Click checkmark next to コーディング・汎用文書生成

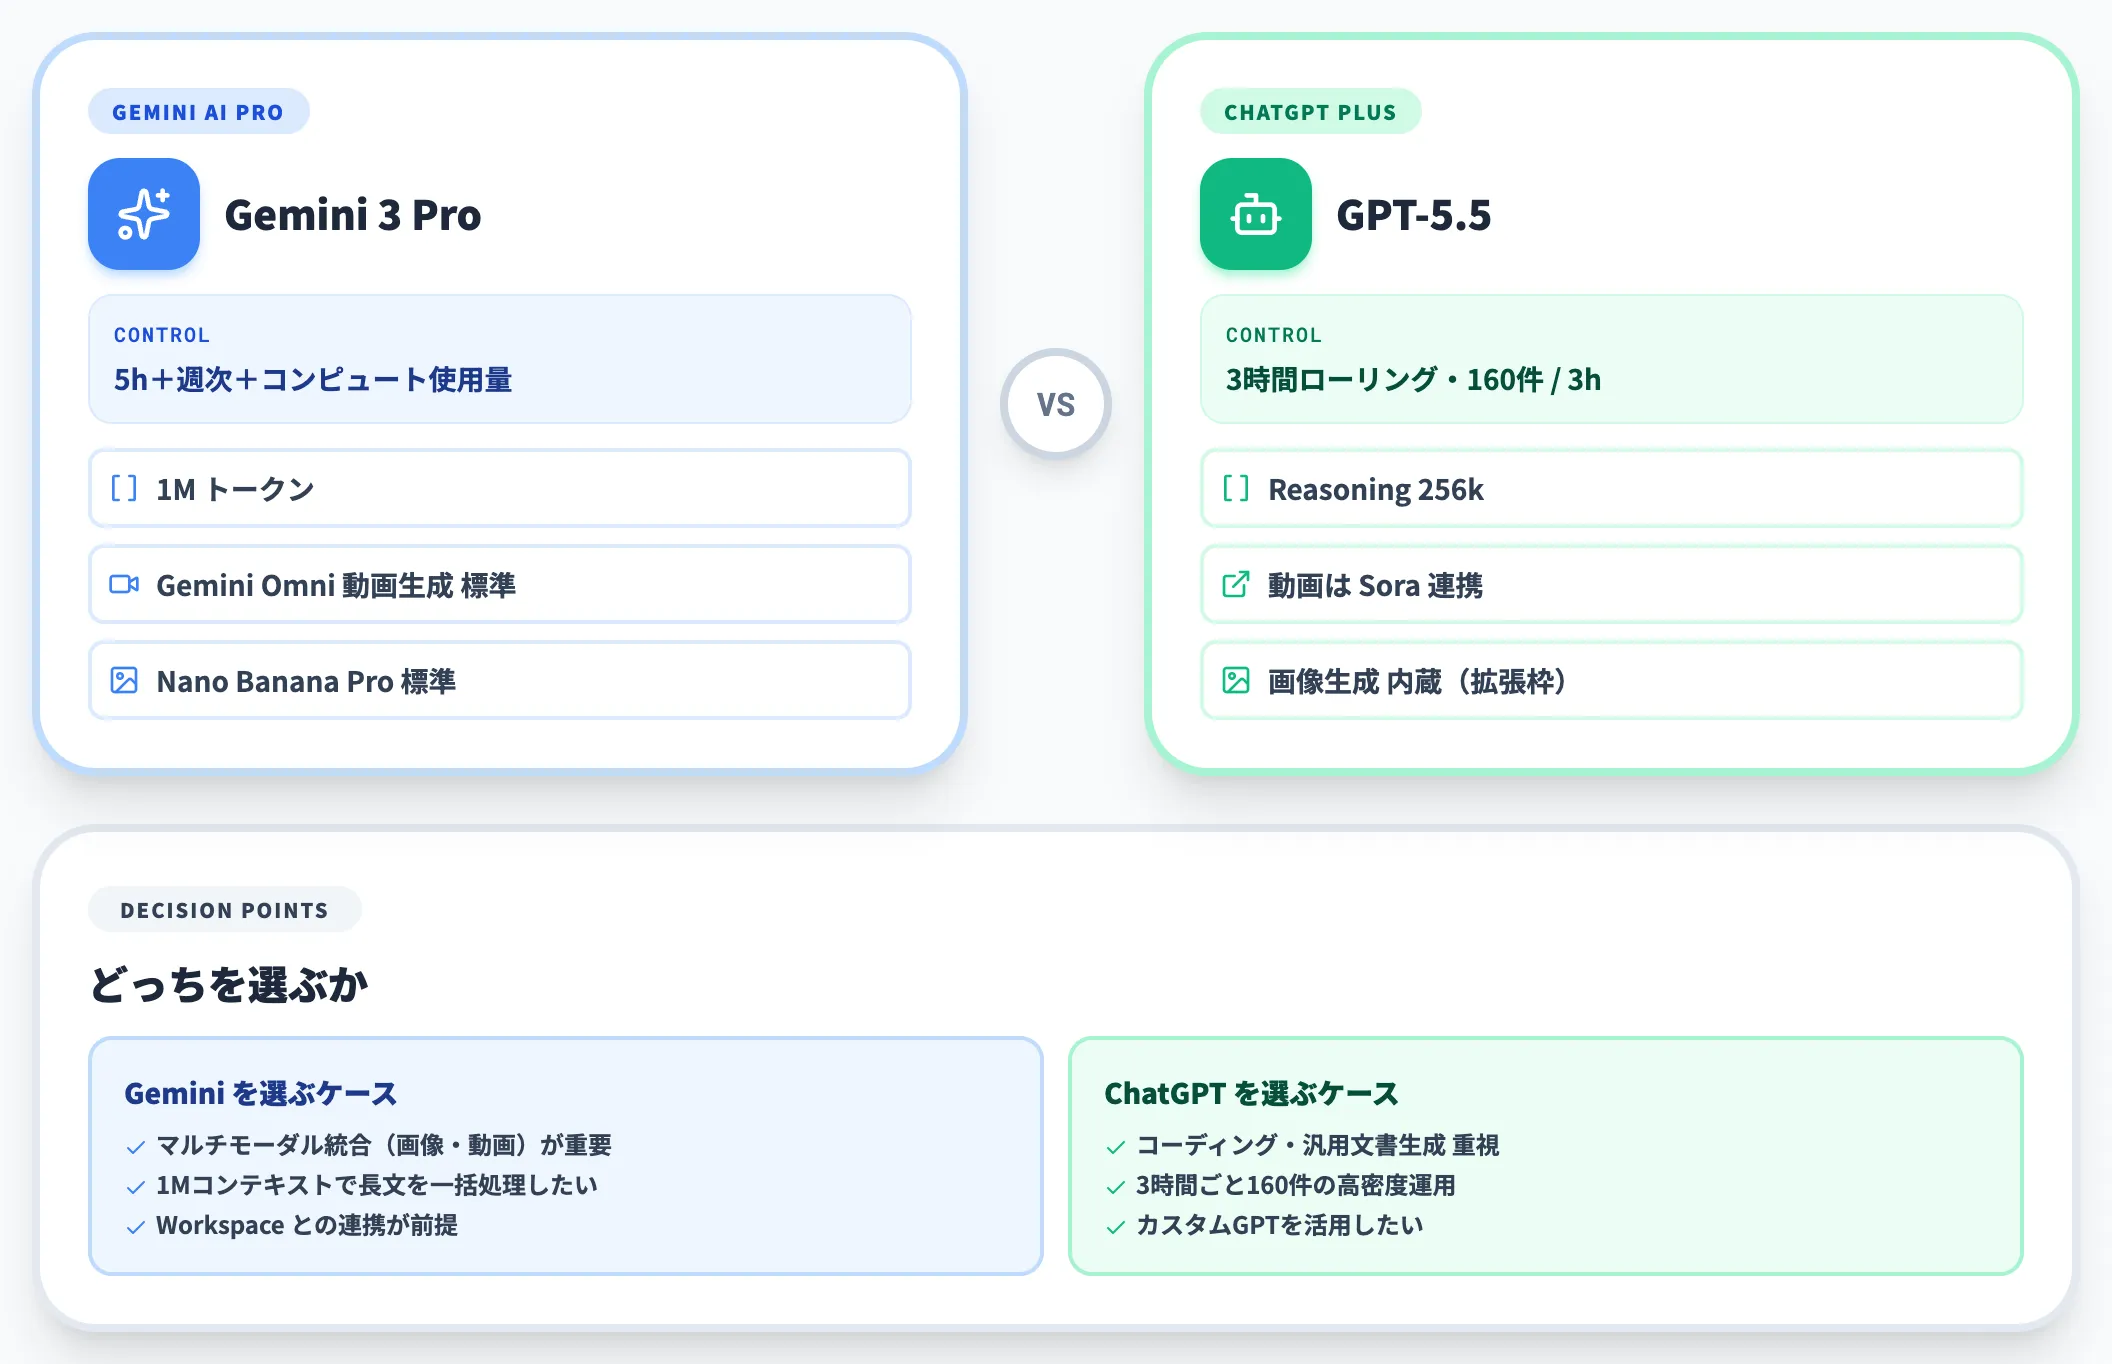click(x=1116, y=1147)
